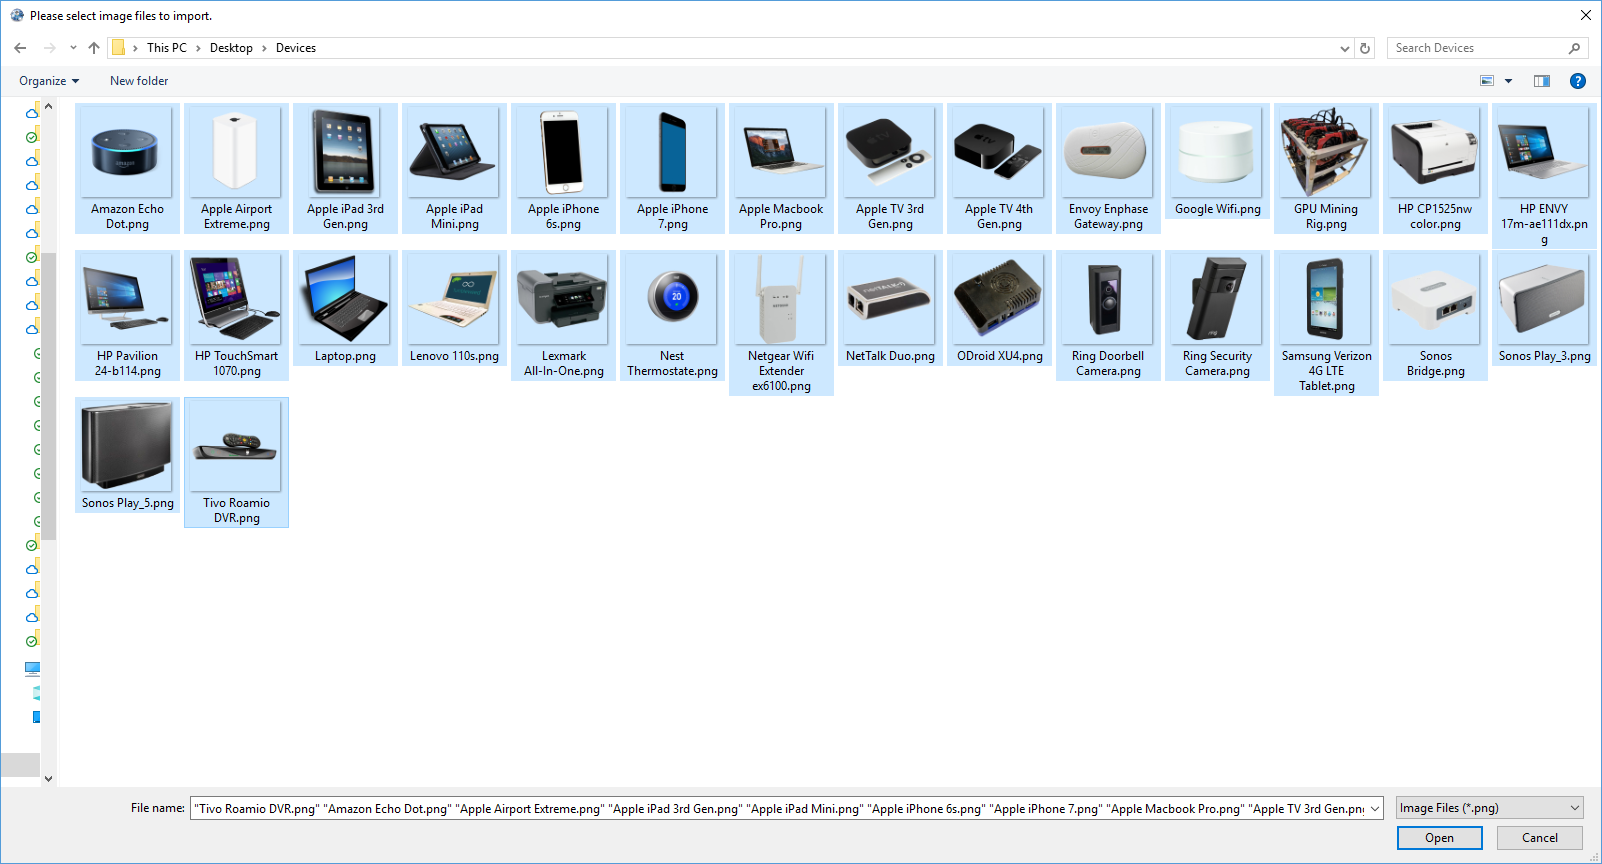Viewport: 1602px width, 864px height.
Task: Click the Apple Macbook Pro.png file
Action: pos(781,168)
